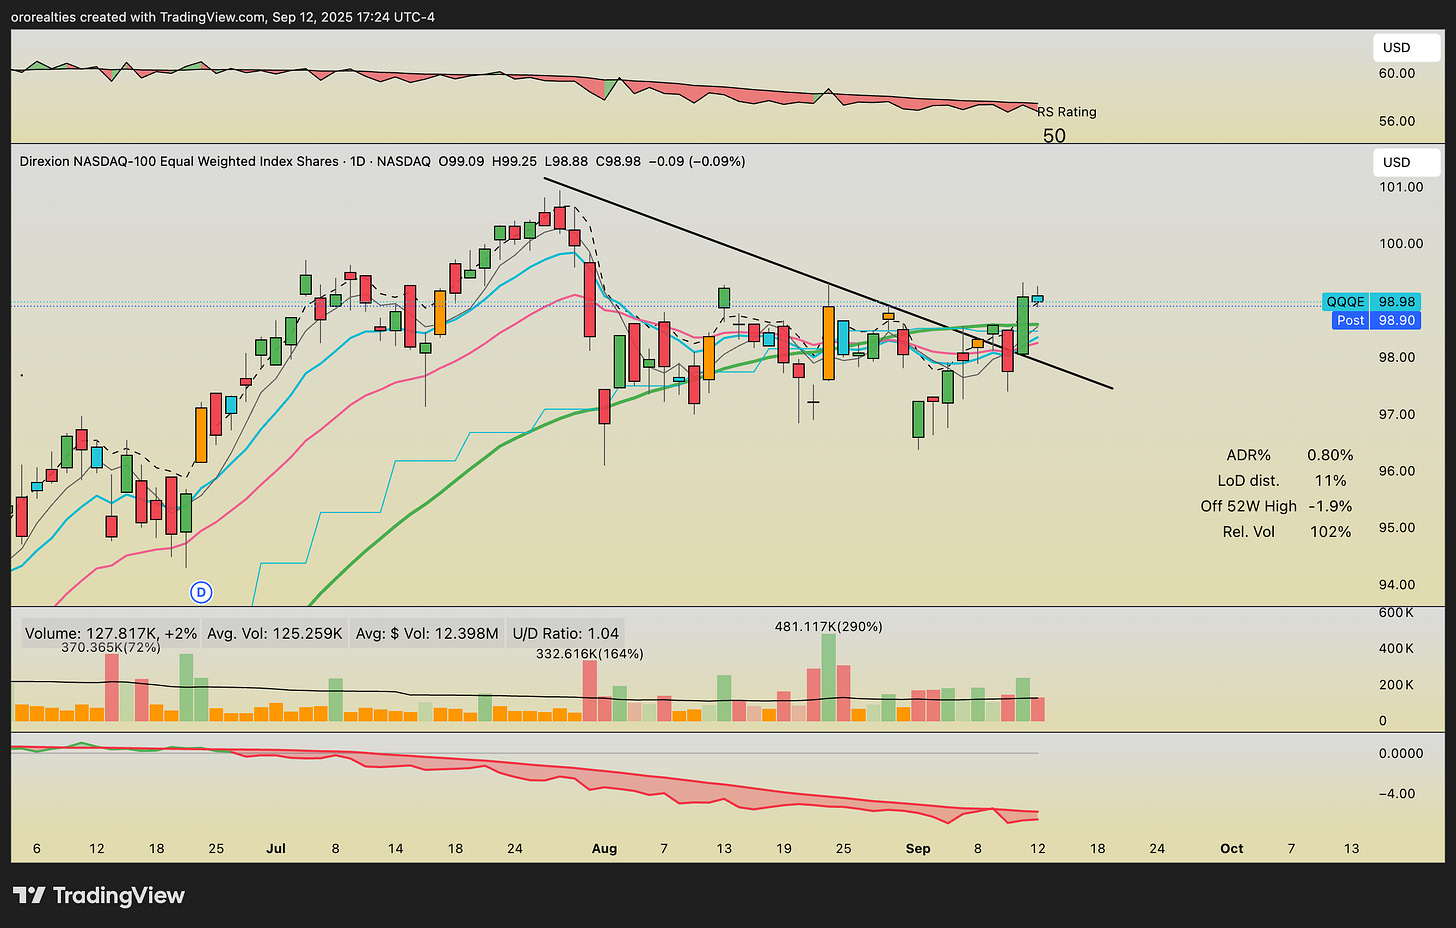Click the Jul label on time axis
Viewport: 1456px width, 928px height.
pos(276,848)
